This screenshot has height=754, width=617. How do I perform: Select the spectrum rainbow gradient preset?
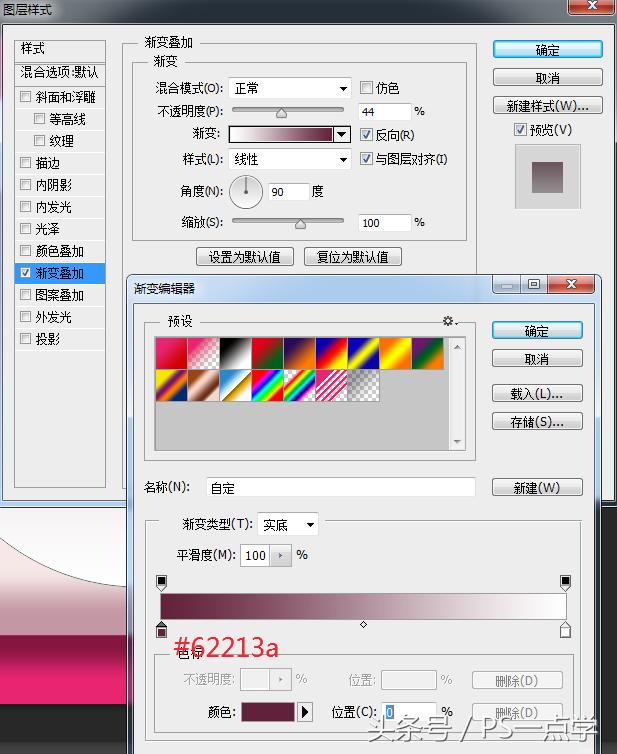click(x=267, y=385)
